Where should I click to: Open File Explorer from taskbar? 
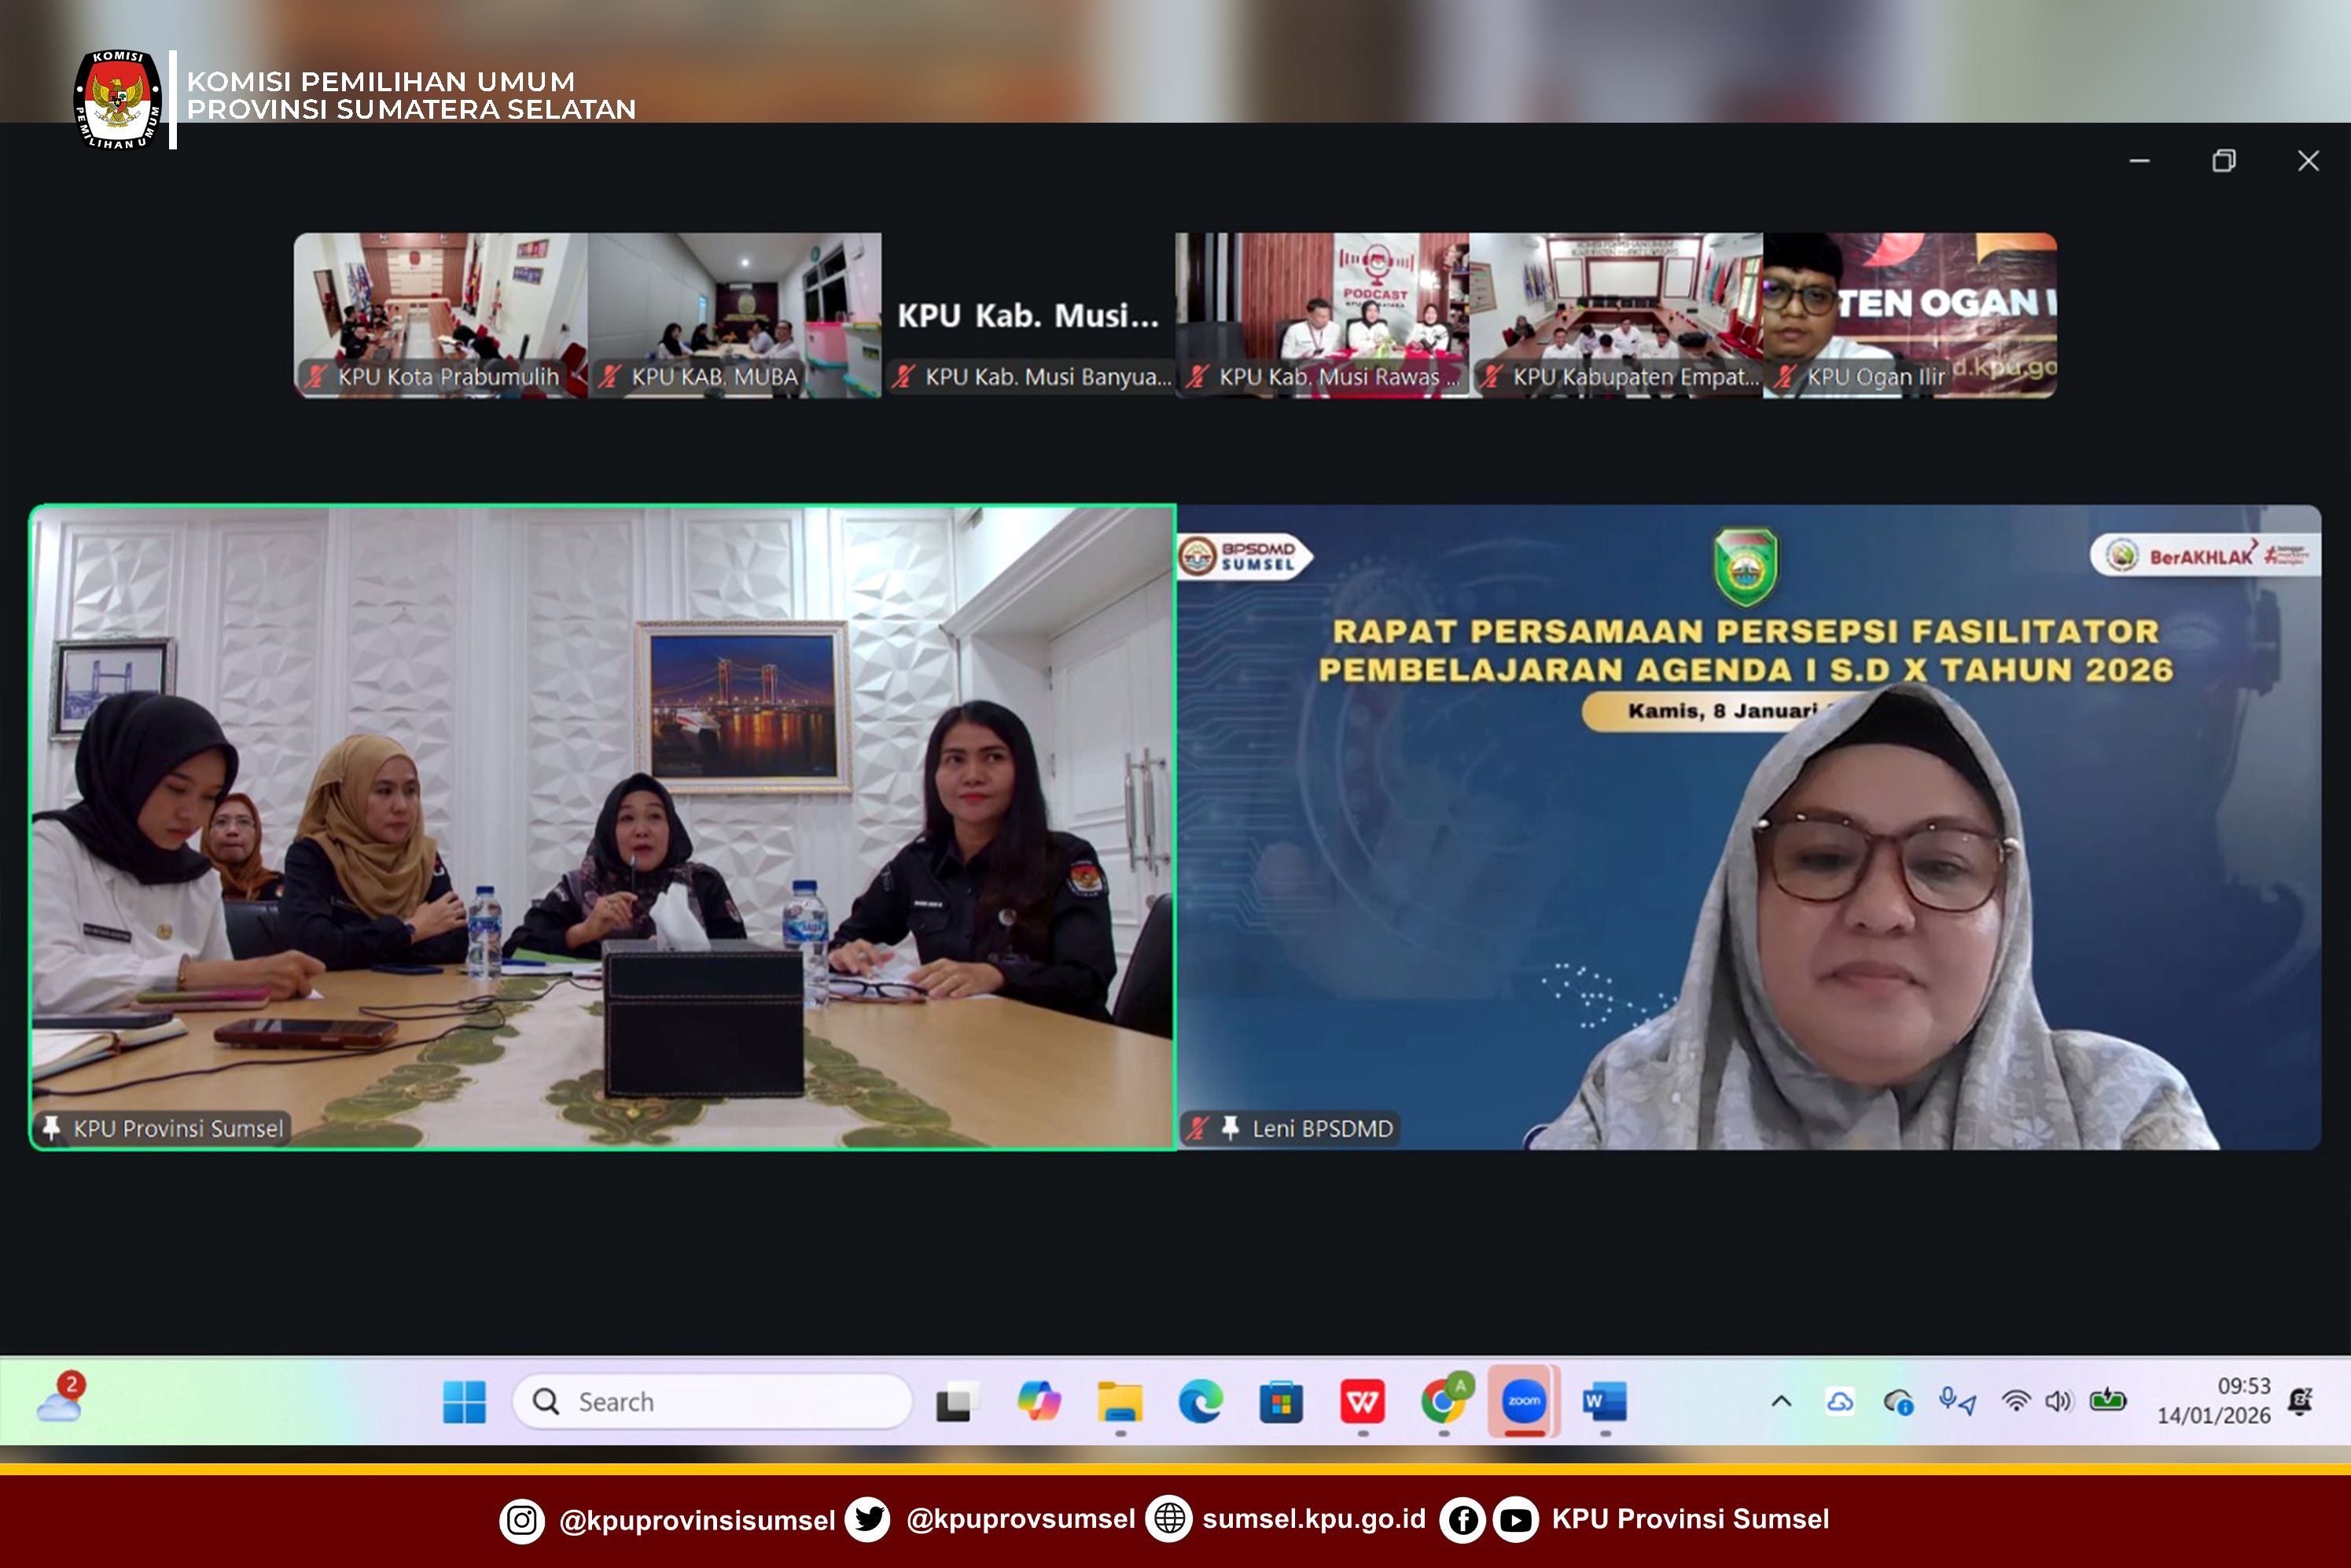tap(1120, 1401)
